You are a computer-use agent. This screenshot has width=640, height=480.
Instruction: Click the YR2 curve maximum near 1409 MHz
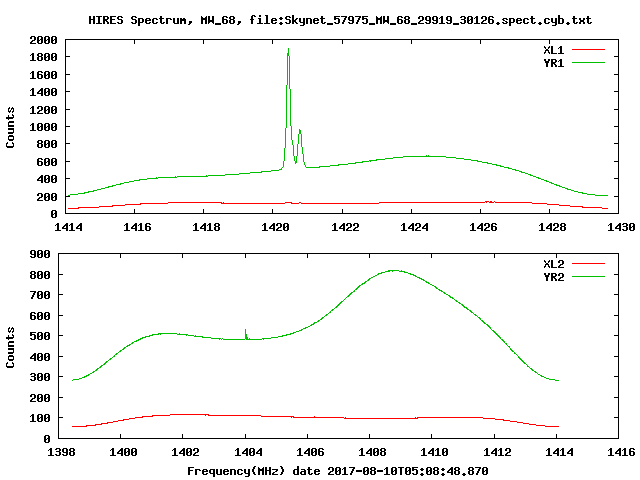point(393,270)
